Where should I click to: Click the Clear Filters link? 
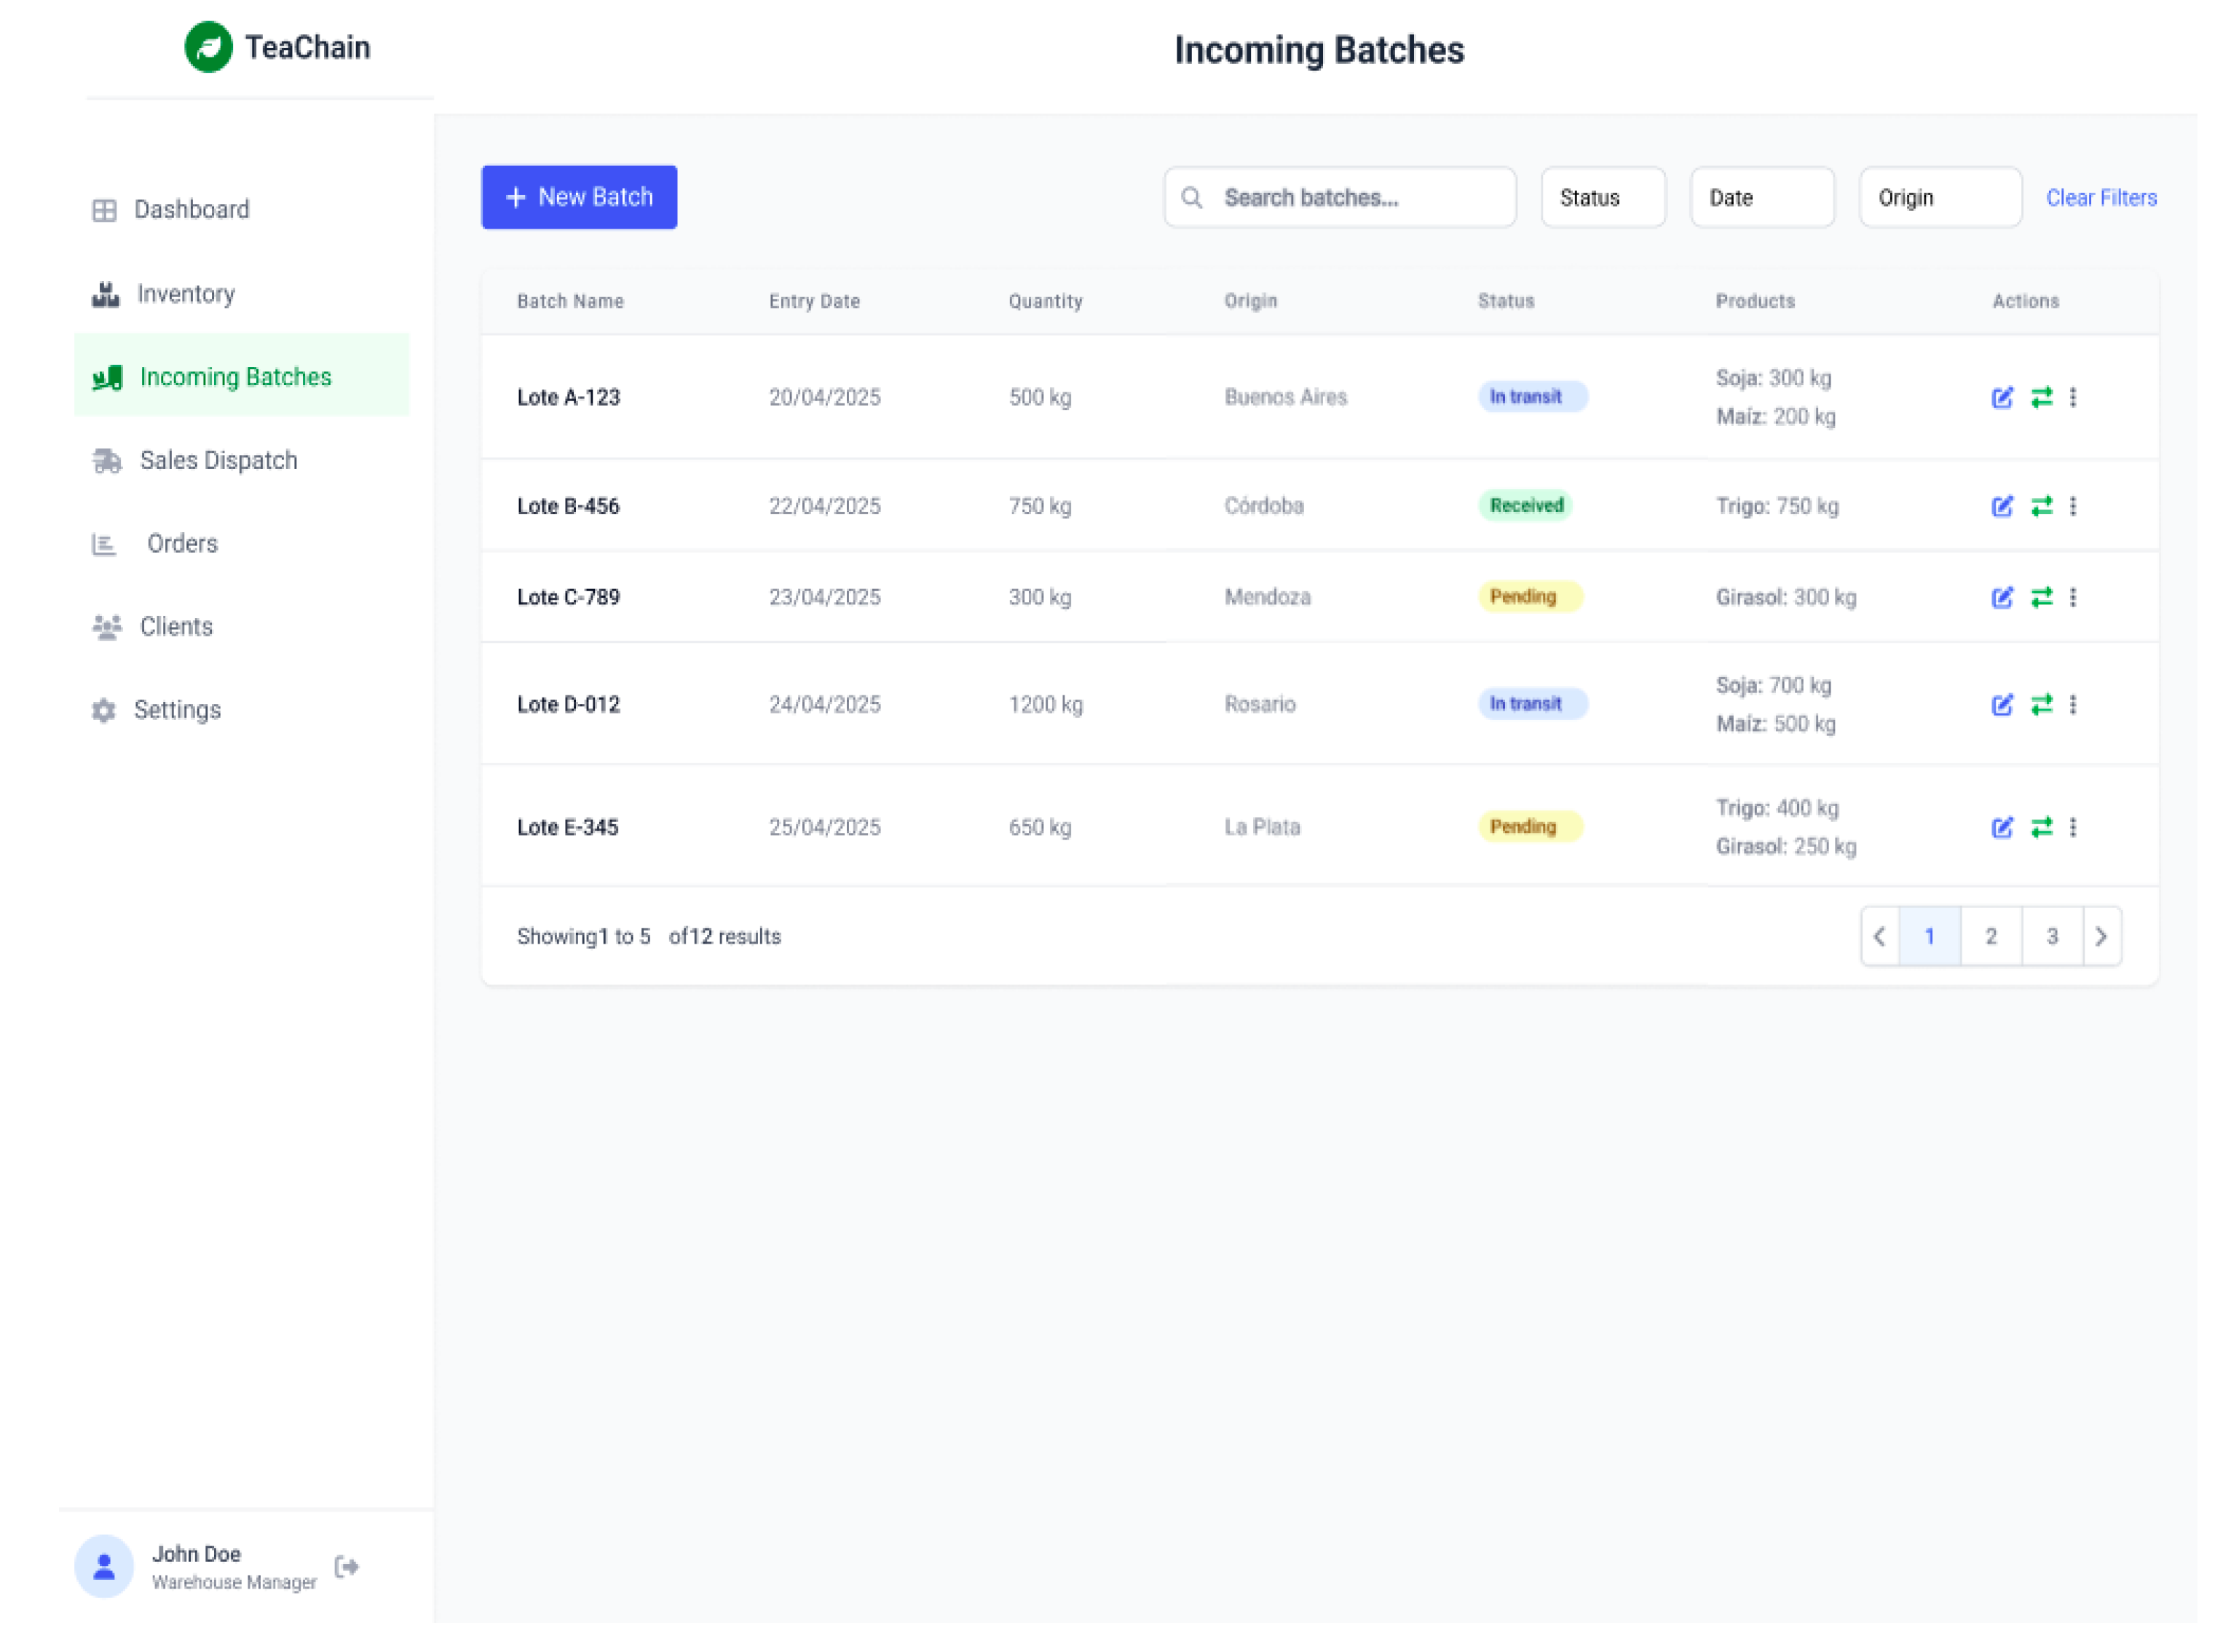[2100, 198]
